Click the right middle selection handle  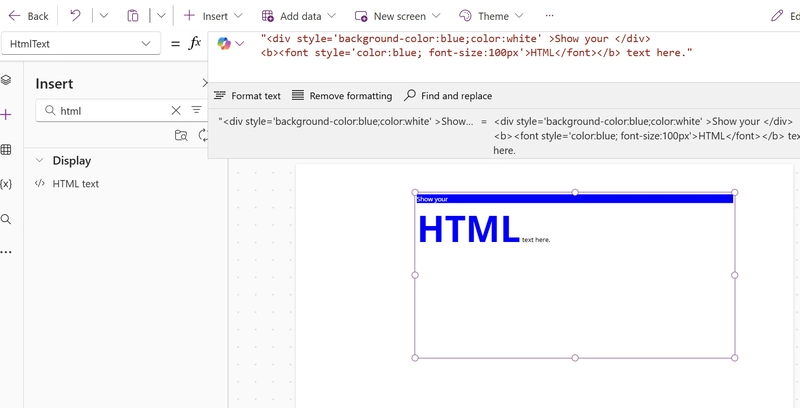point(735,275)
